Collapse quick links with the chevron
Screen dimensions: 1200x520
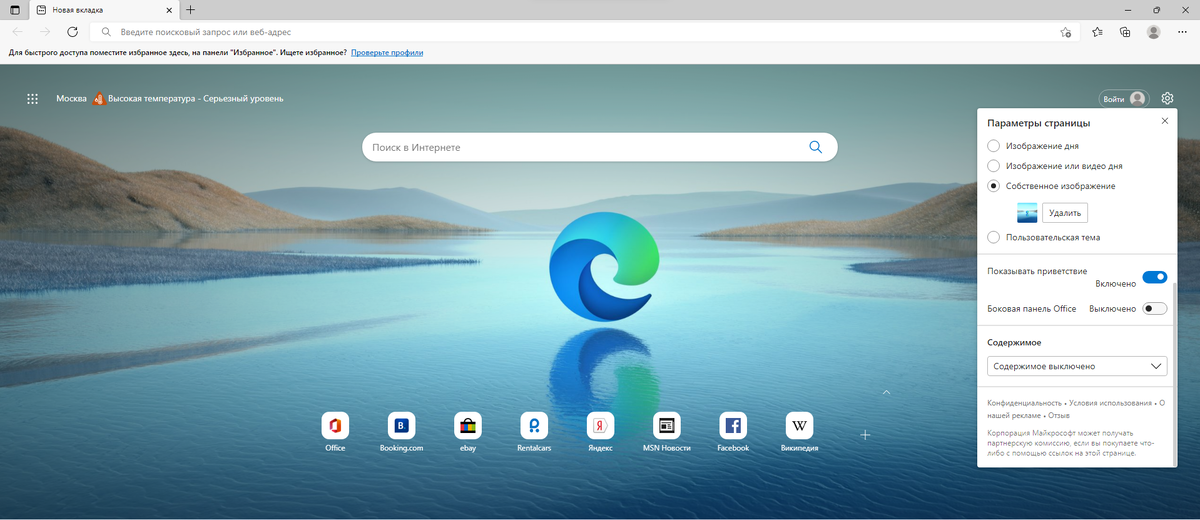tap(886, 392)
